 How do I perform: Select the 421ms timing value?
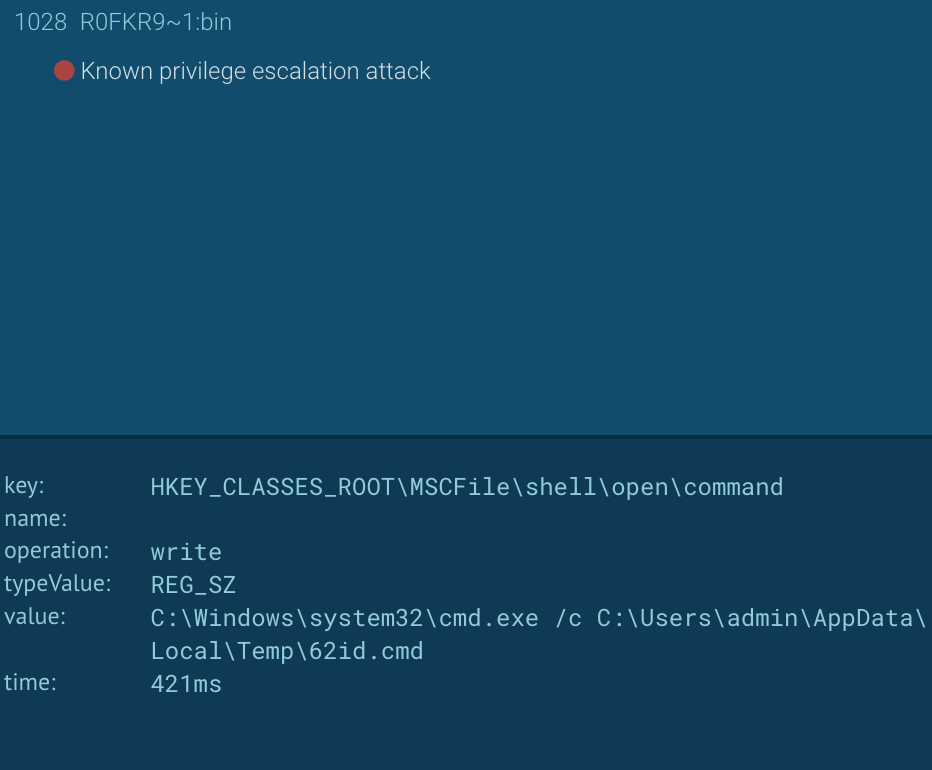[186, 684]
